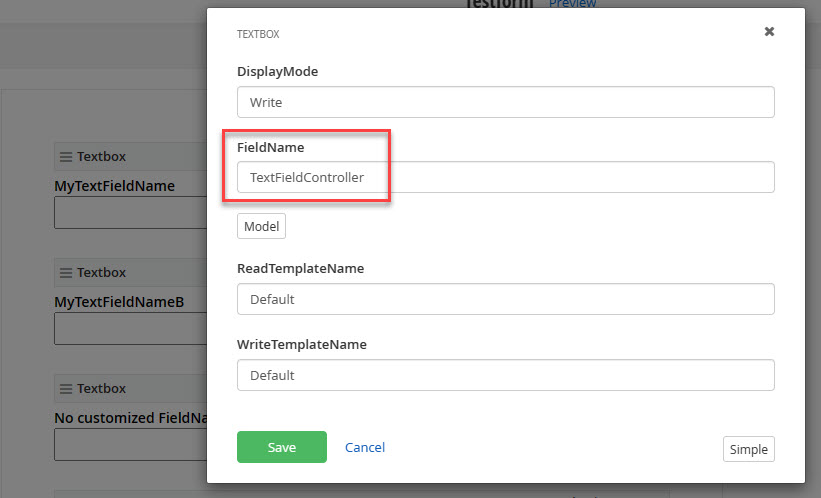821x498 pixels.
Task: Click input under No customized FieldName
Action: 131,445
